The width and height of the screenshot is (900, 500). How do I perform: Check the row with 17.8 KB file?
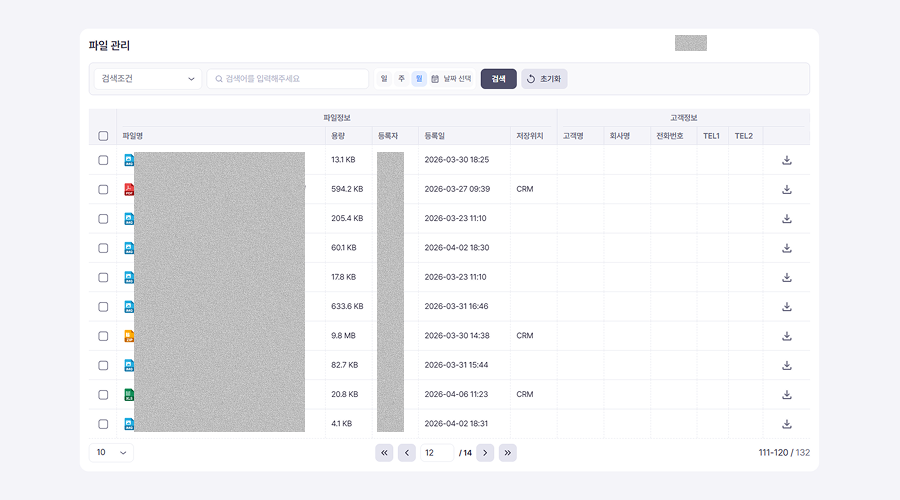pos(103,277)
